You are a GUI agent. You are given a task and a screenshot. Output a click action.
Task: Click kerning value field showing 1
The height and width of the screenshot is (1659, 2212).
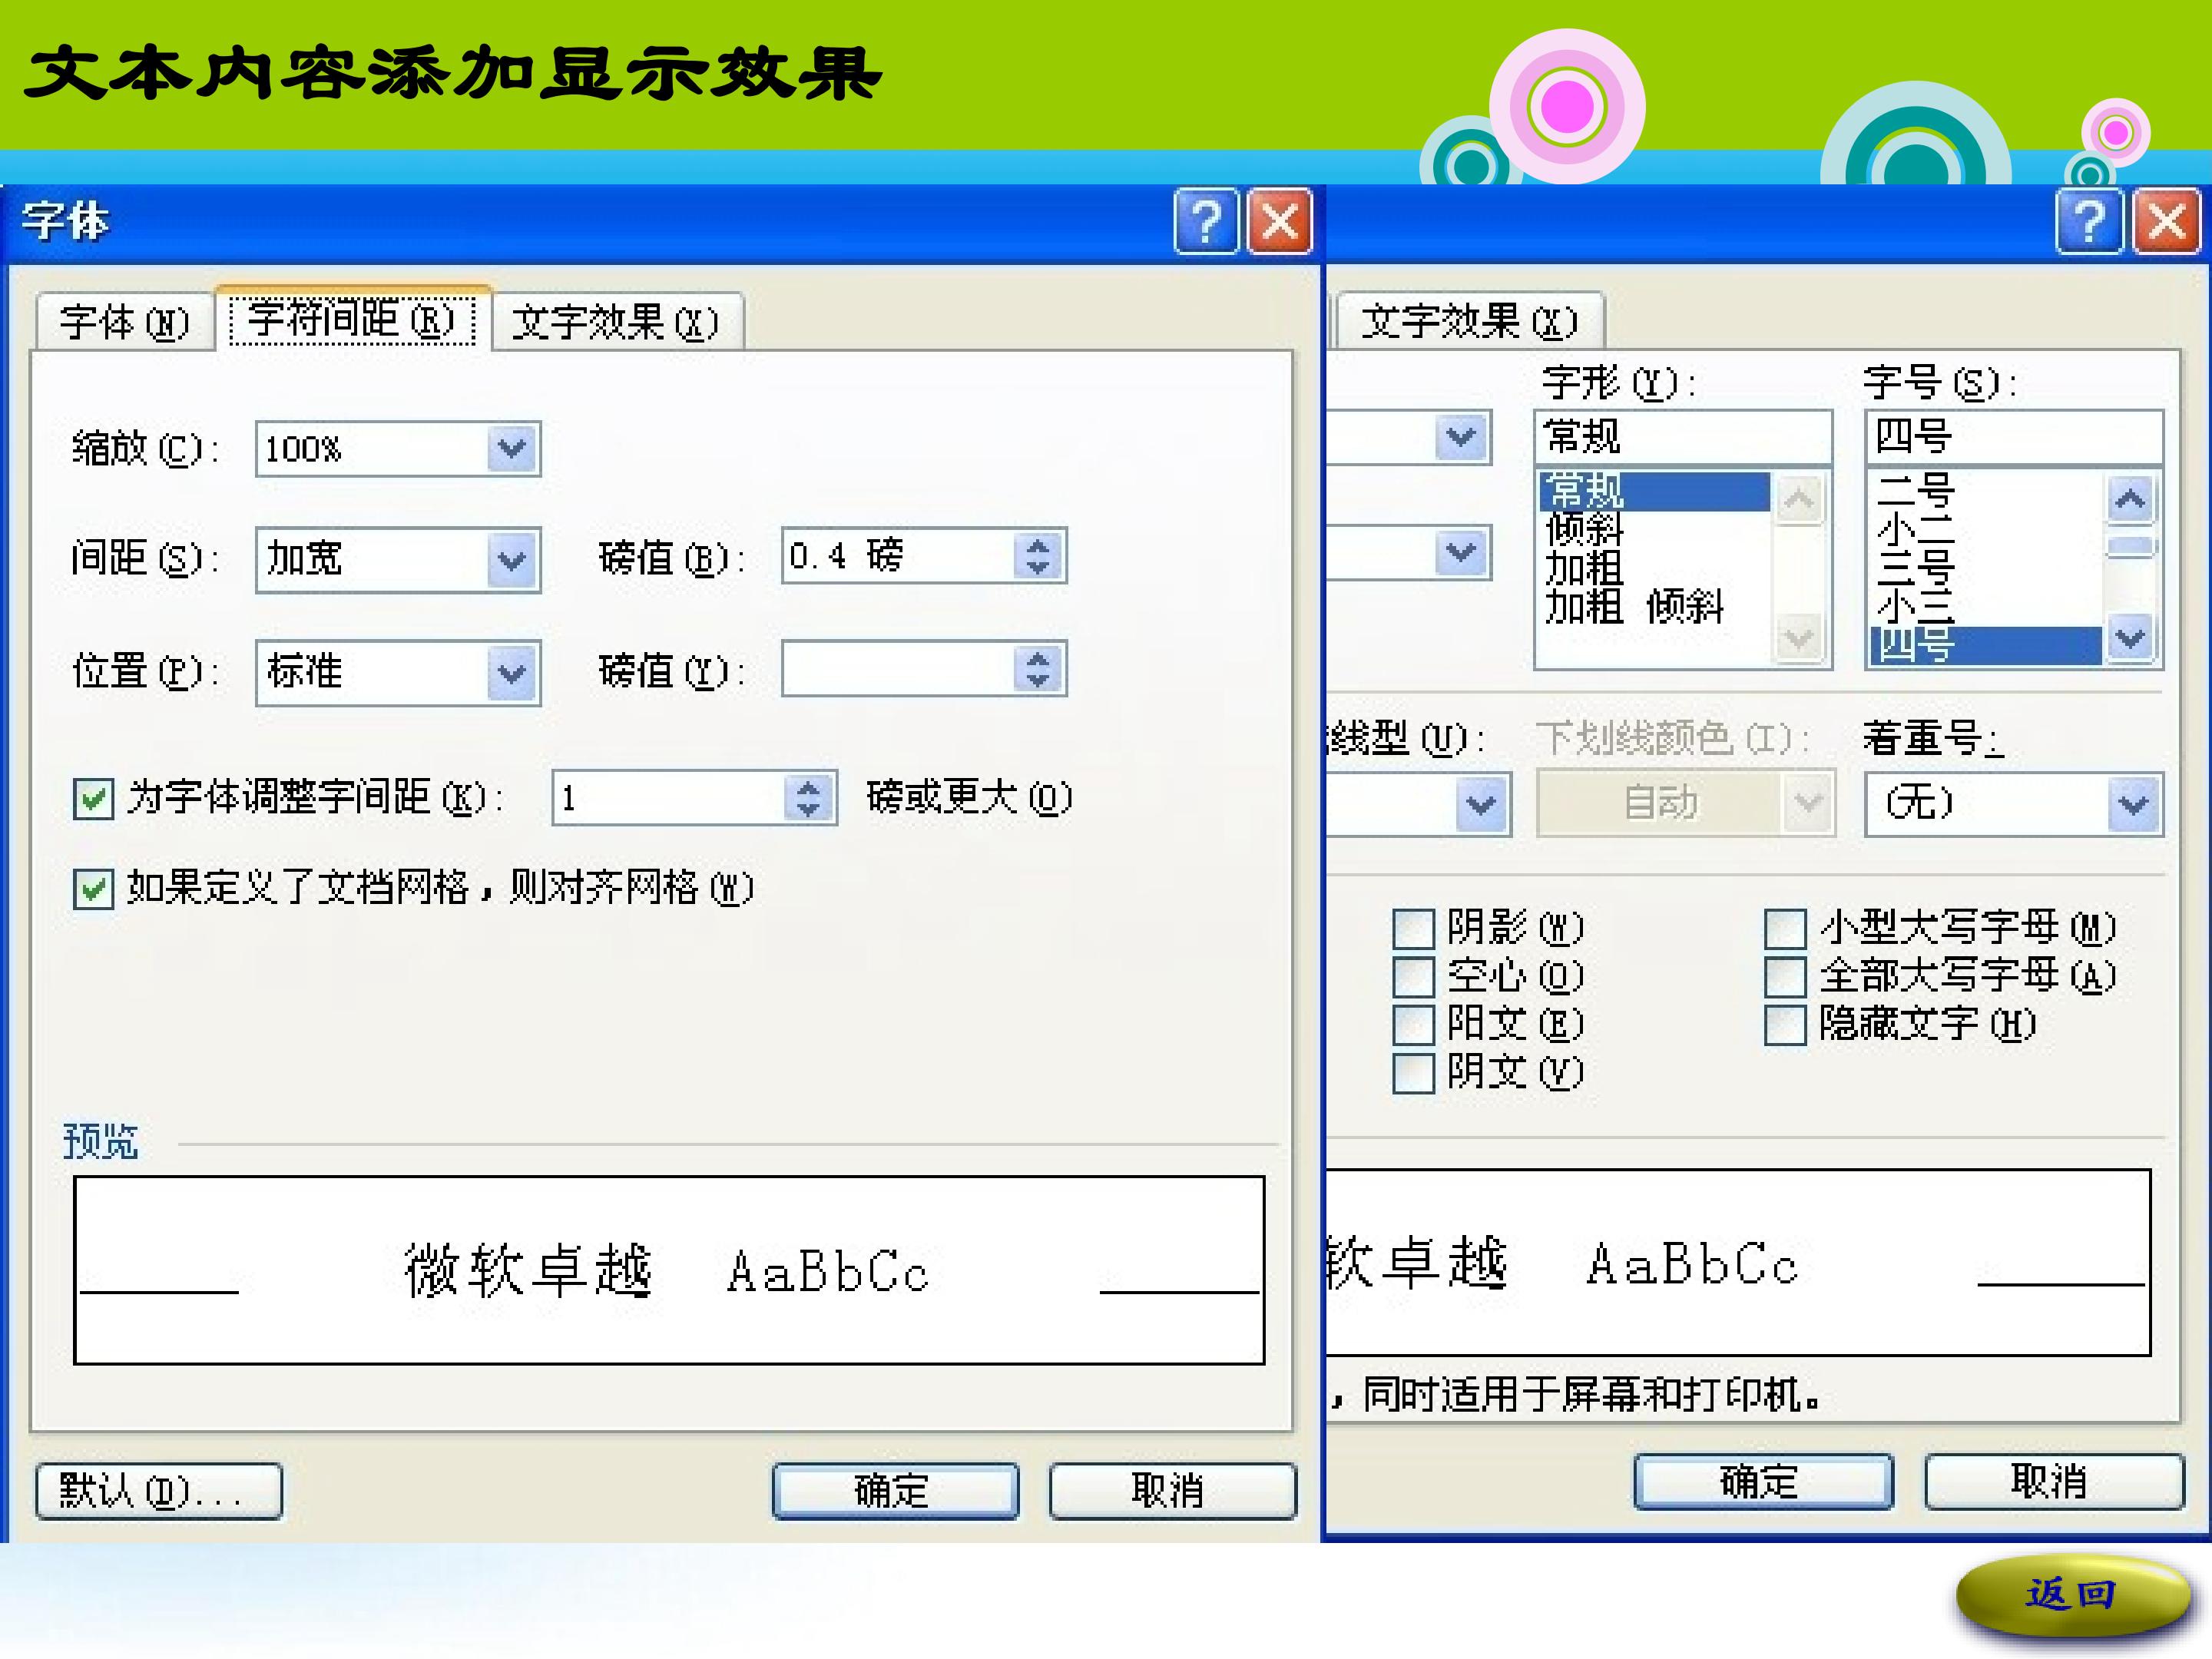(x=669, y=797)
